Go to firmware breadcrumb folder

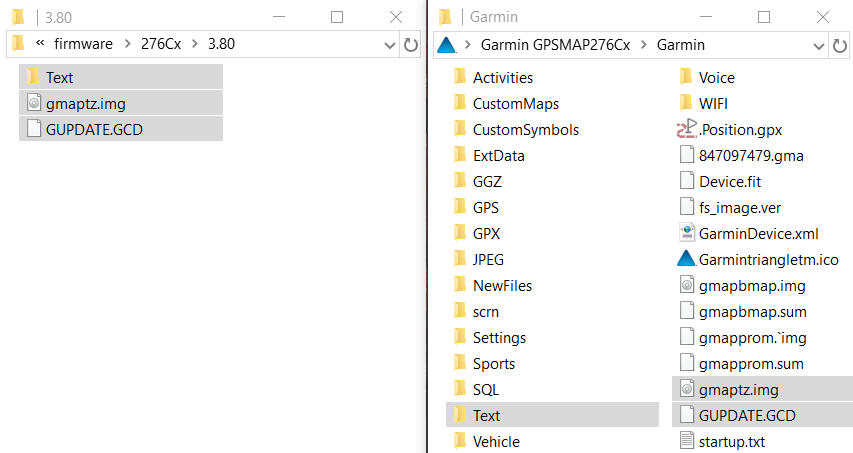(x=83, y=44)
